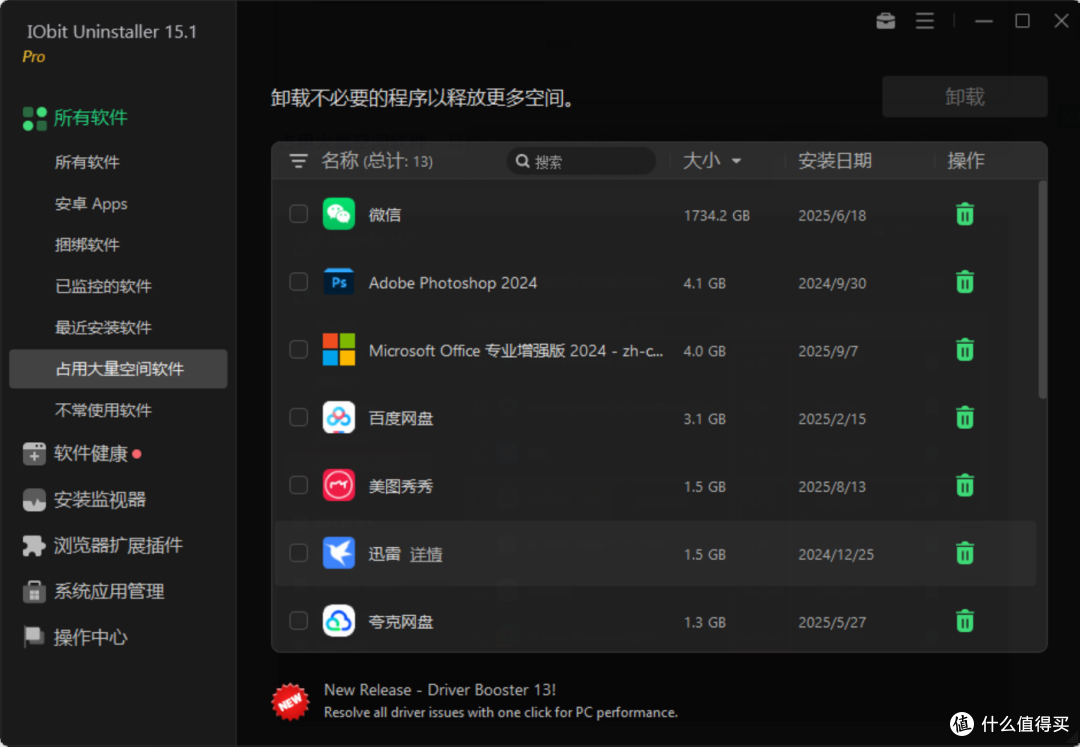Open 已监控的软件 in sidebar

pyautogui.click(x=103, y=286)
